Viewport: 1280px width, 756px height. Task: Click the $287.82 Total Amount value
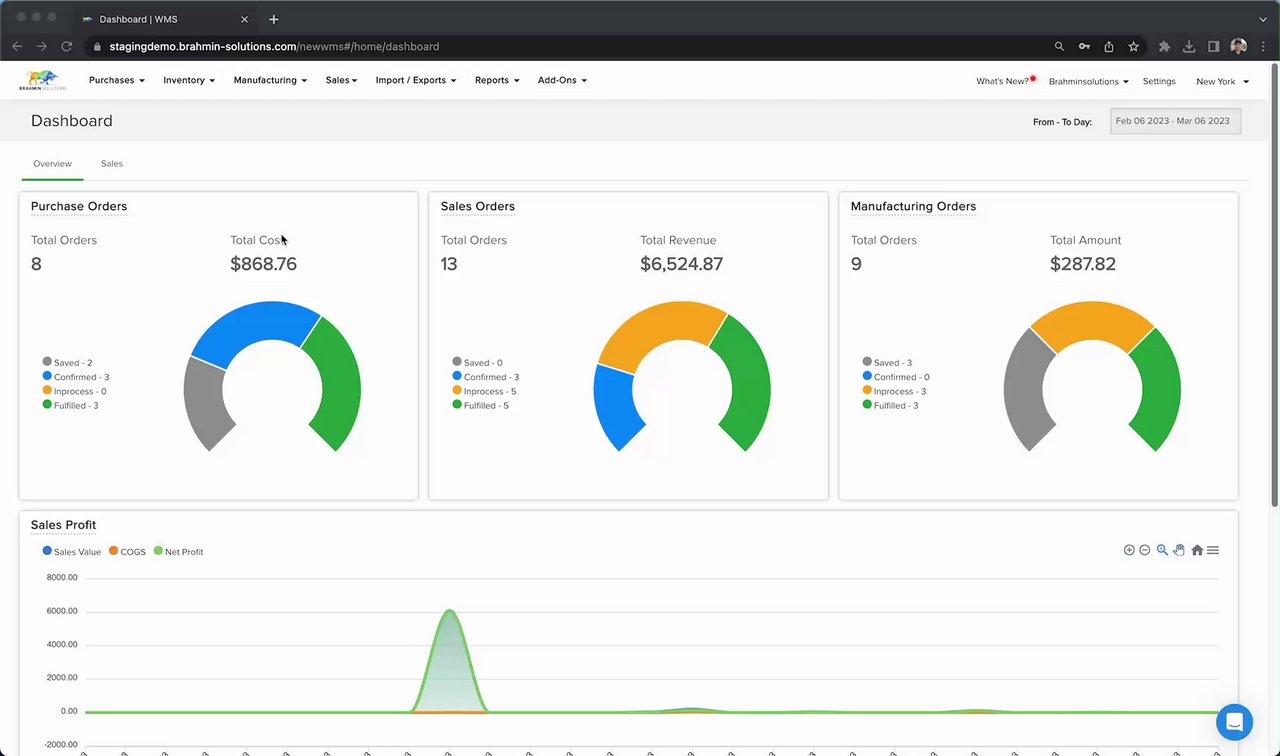pos(1083,264)
